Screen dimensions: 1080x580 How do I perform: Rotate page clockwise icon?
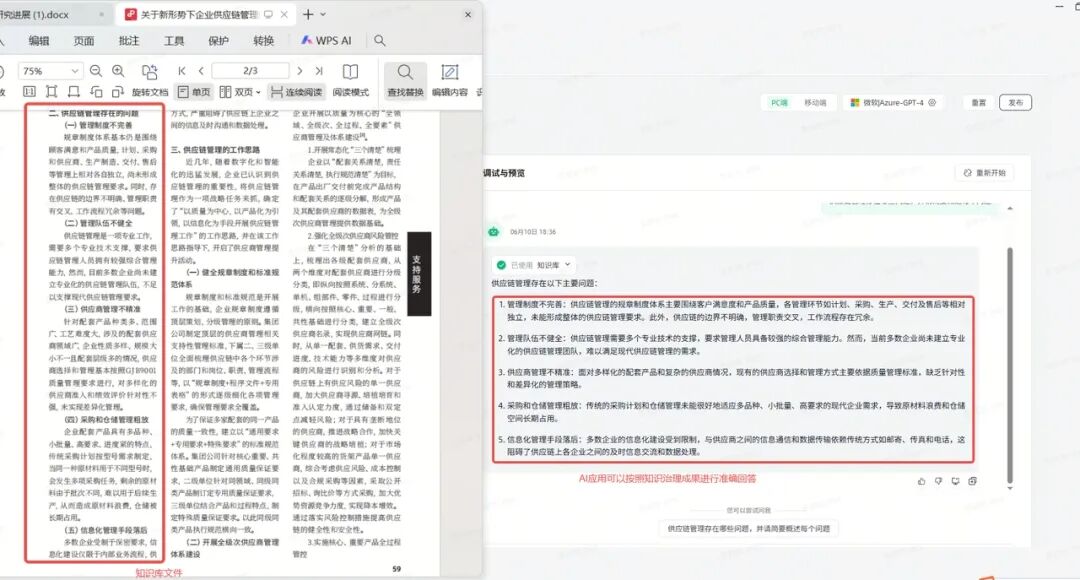click(x=118, y=92)
